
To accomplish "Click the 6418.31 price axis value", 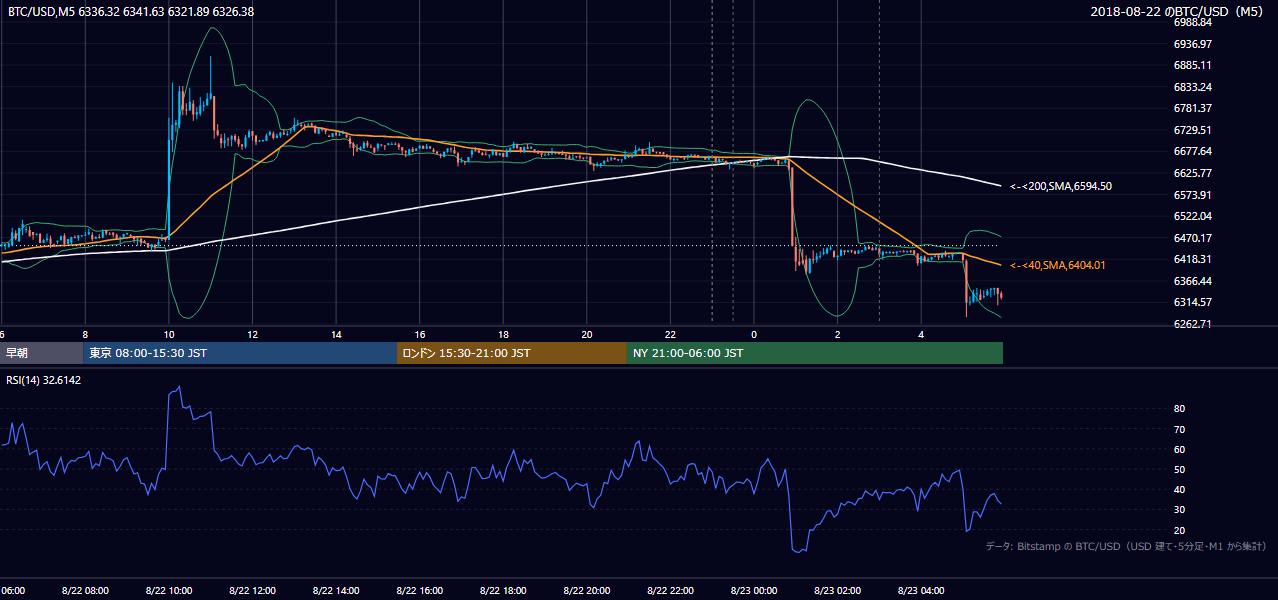I will pos(1192,259).
